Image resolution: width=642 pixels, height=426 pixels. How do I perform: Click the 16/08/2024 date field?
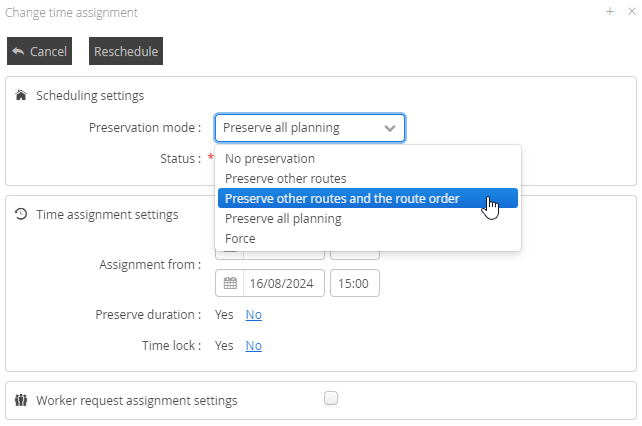pyautogui.click(x=282, y=283)
